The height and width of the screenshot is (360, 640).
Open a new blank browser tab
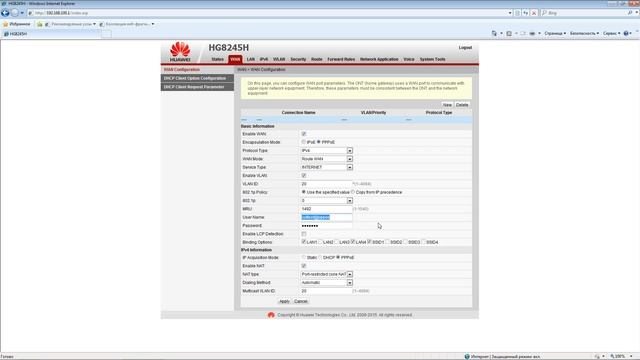[x=106, y=34]
